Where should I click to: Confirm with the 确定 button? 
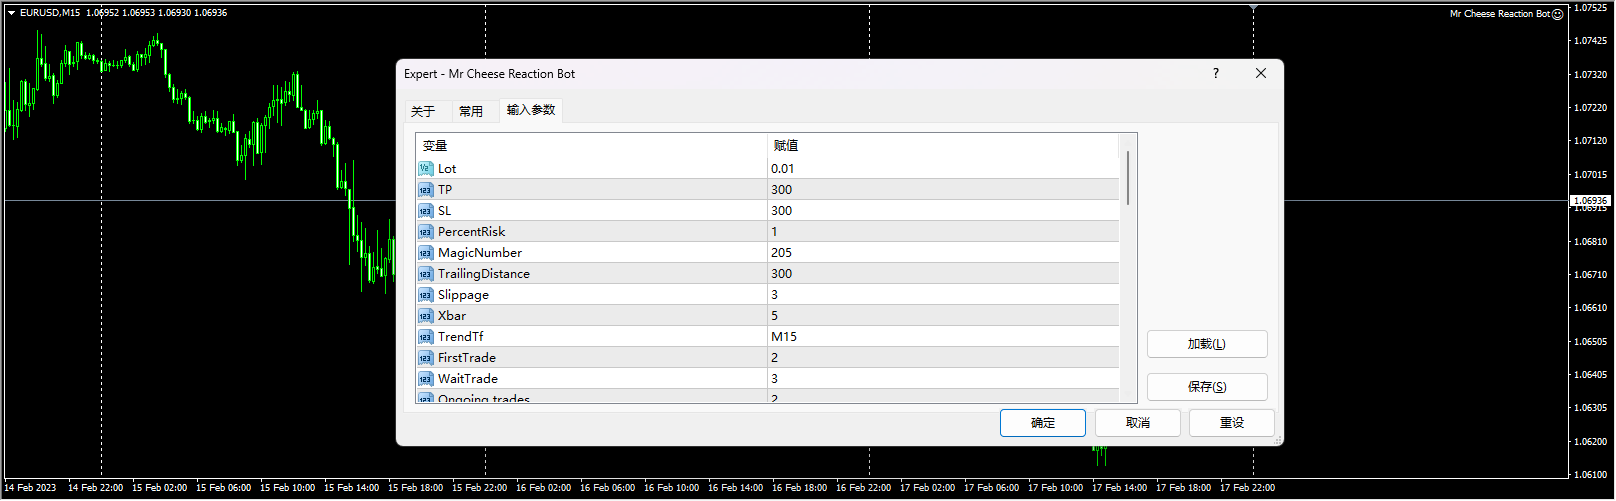coord(1043,423)
